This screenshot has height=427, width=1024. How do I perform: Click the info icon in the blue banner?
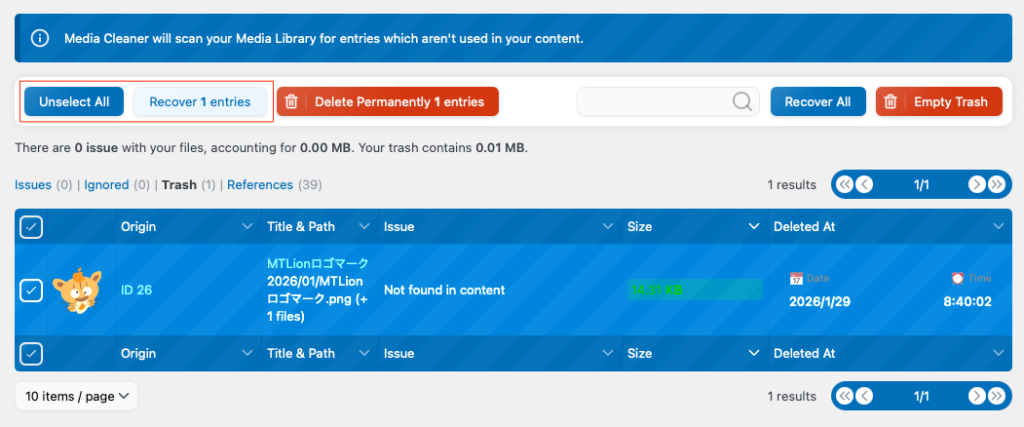40,39
